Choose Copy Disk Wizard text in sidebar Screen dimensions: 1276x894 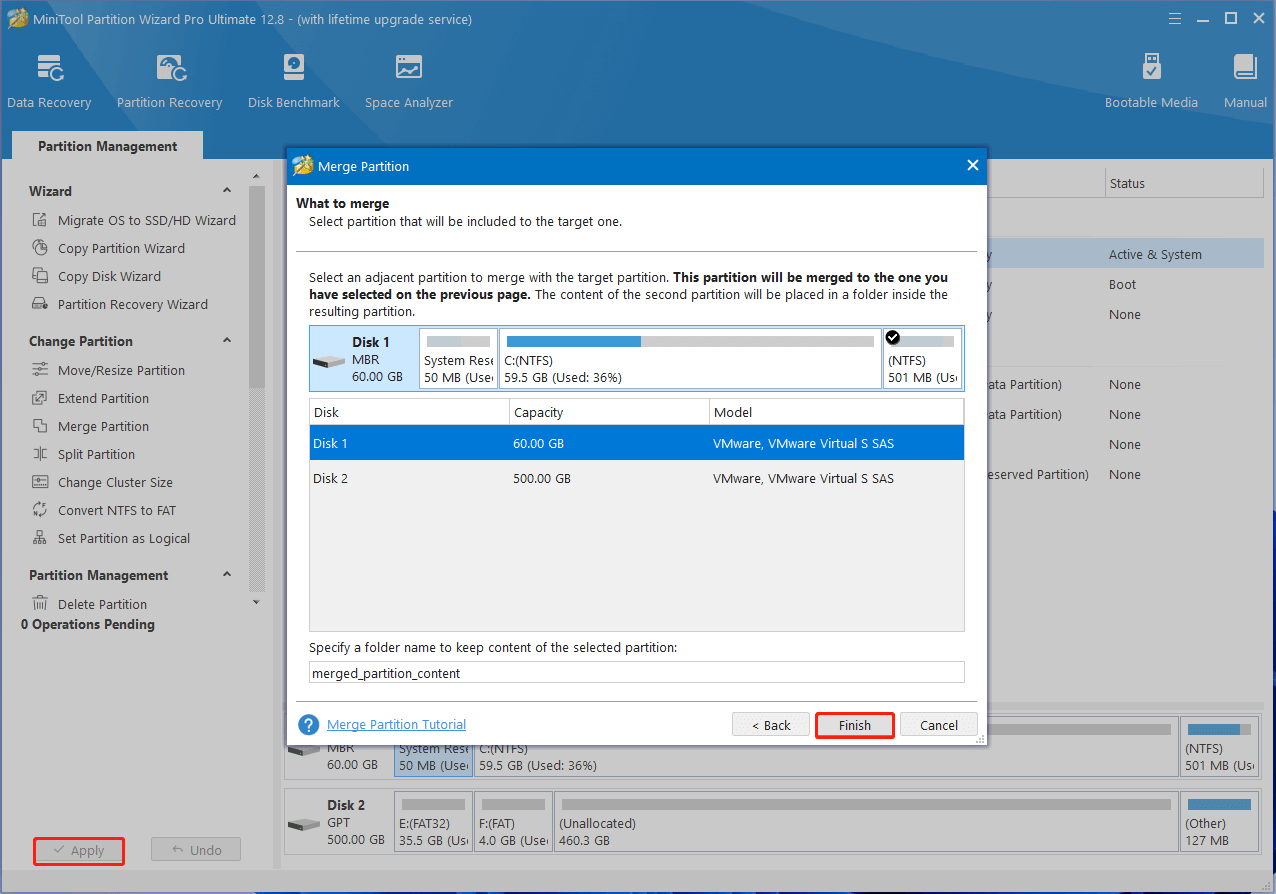click(109, 276)
